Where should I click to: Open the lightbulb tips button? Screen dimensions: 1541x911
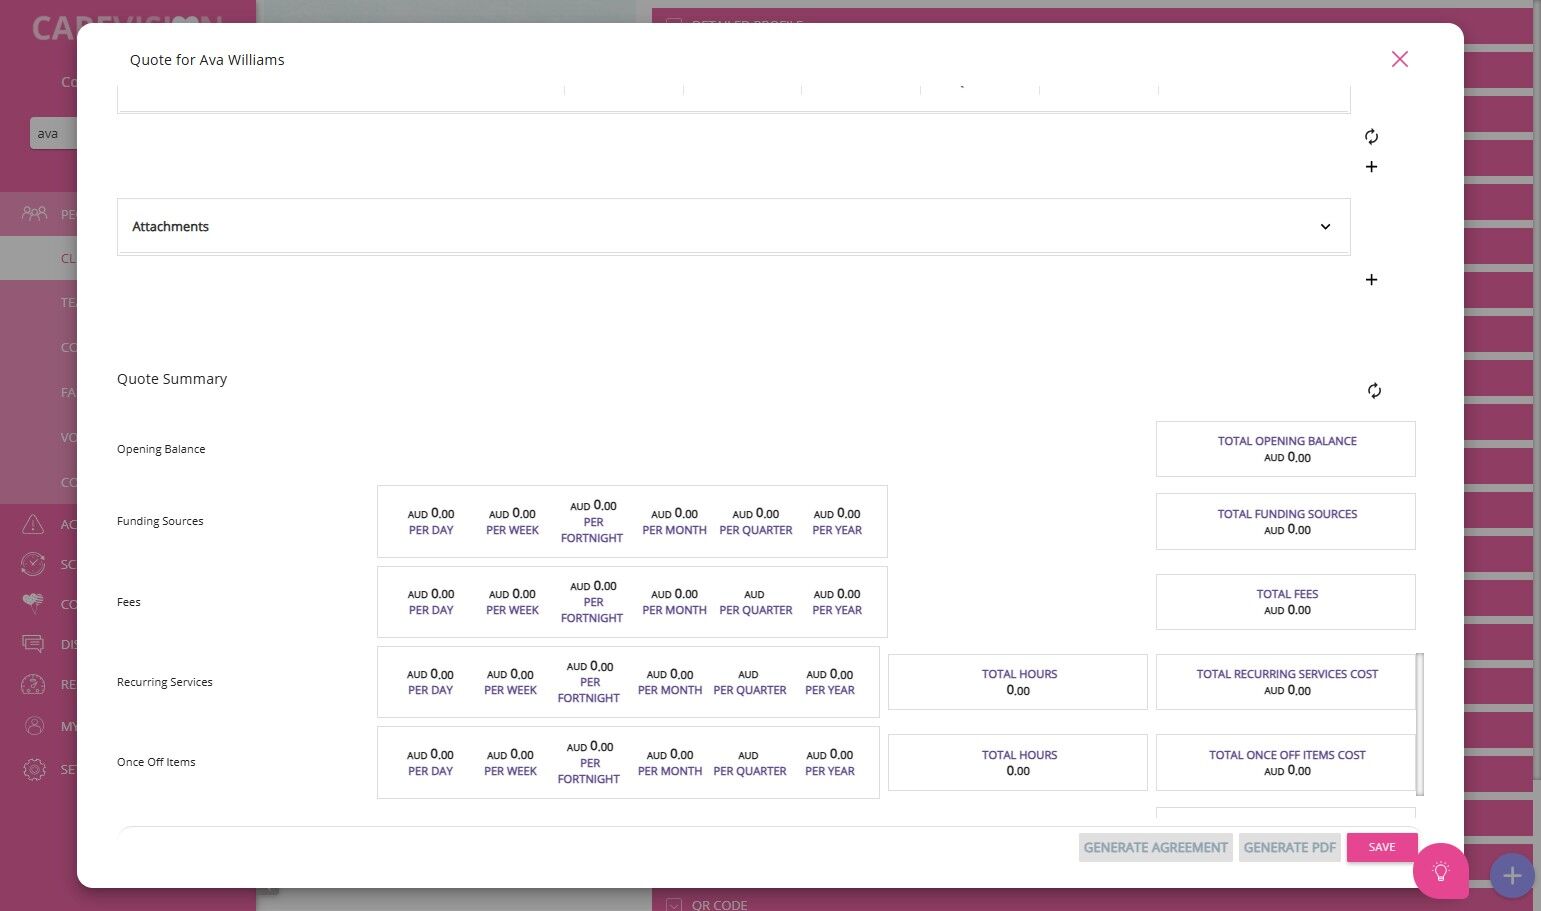(1440, 871)
